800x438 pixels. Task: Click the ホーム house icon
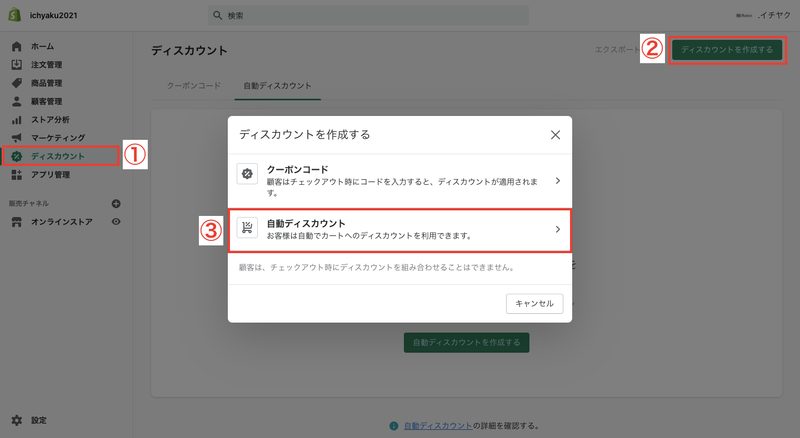click(x=17, y=46)
